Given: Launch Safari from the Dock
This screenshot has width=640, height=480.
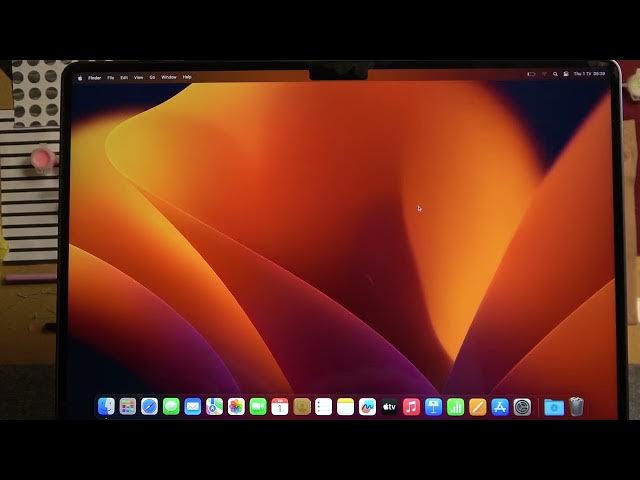Looking at the screenshot, I should tap(149, 407).
